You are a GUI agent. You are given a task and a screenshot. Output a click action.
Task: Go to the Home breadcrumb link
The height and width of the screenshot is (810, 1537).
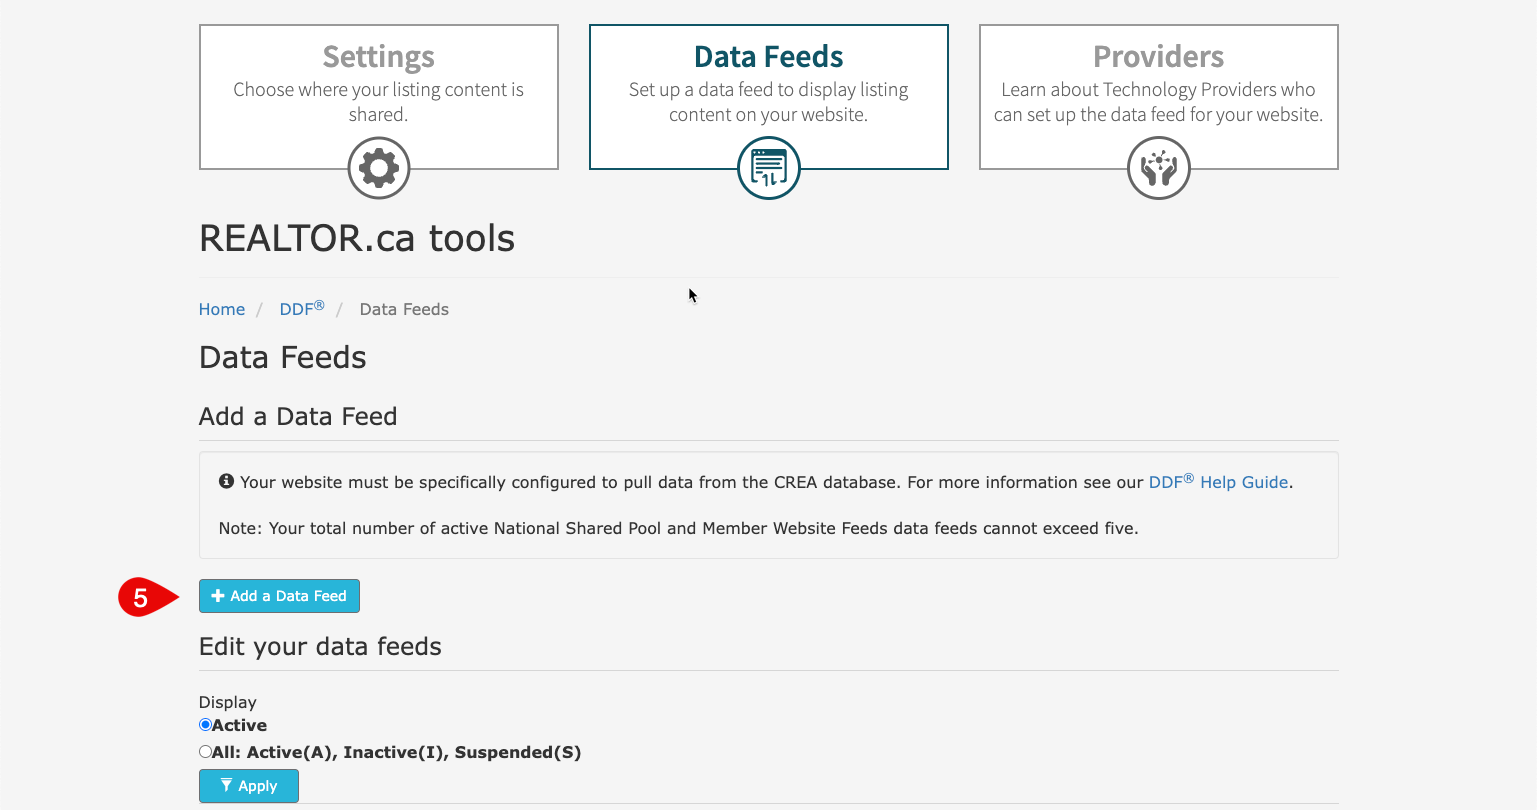(222, 309)
